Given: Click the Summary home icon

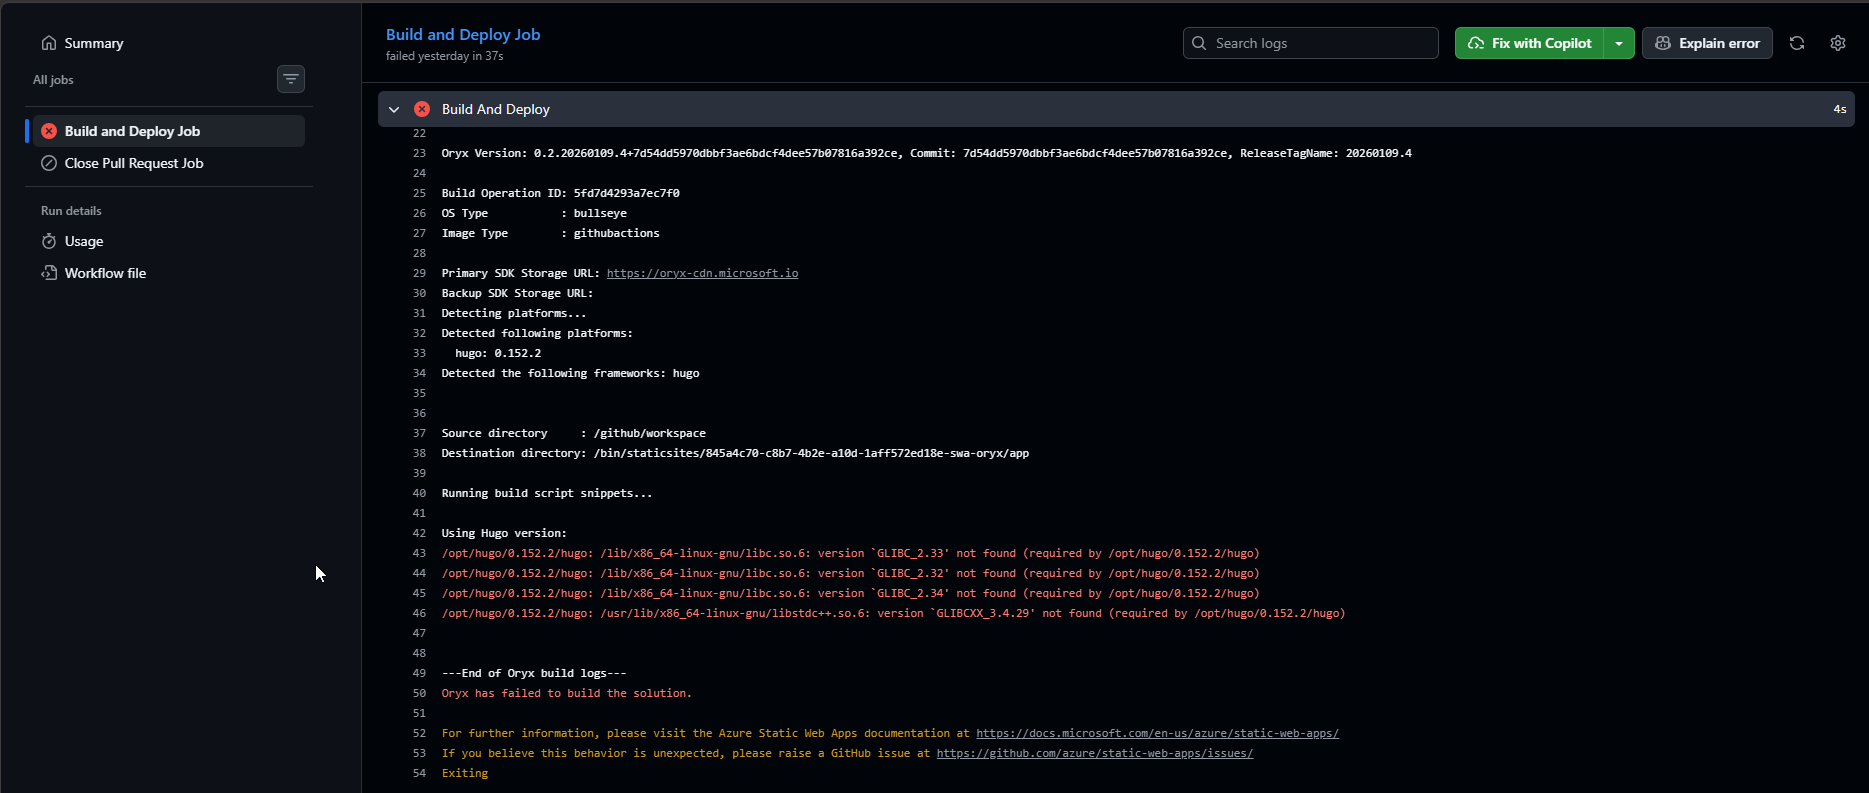Looking at the screenshot, I should 48,43.
